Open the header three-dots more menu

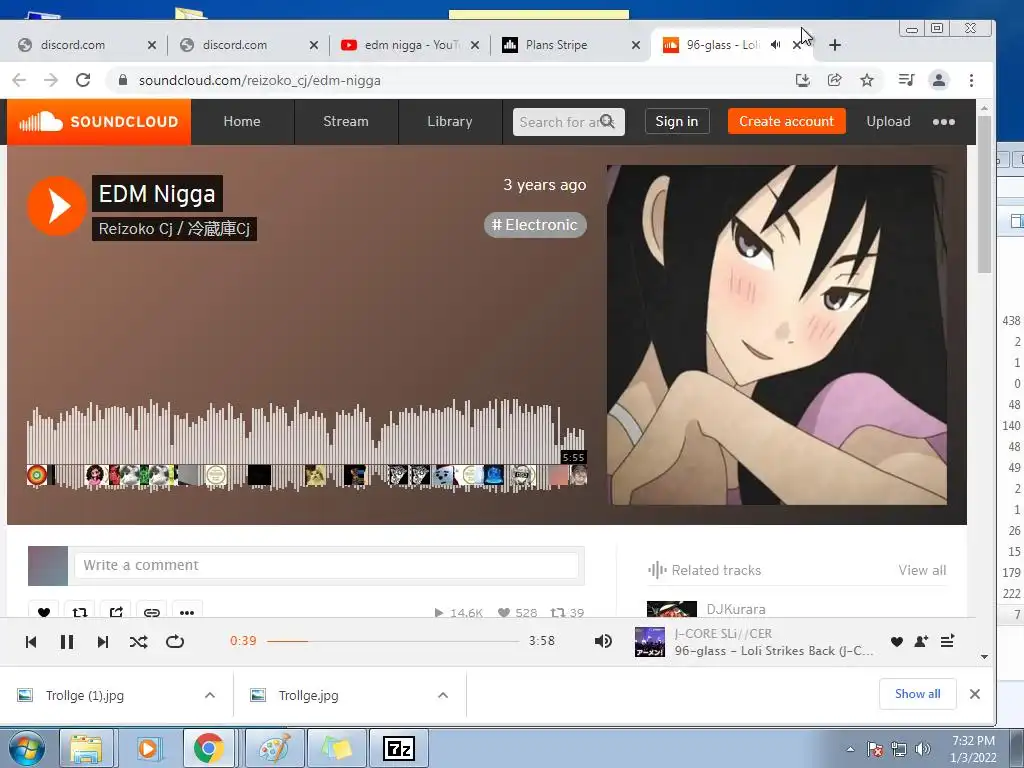pos(944,122)
